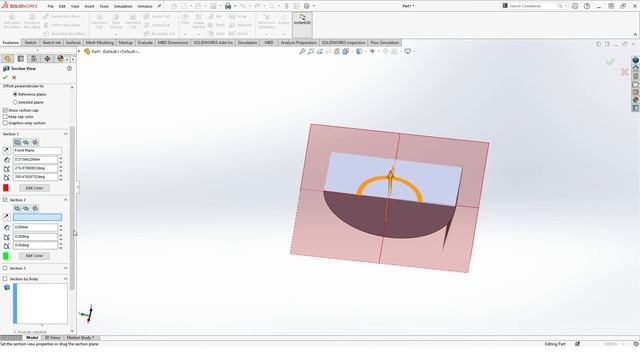Open the Print dropdown arrow in toolbar
Viewport: 640px width, 360px height.
click(x=235, y=6)
